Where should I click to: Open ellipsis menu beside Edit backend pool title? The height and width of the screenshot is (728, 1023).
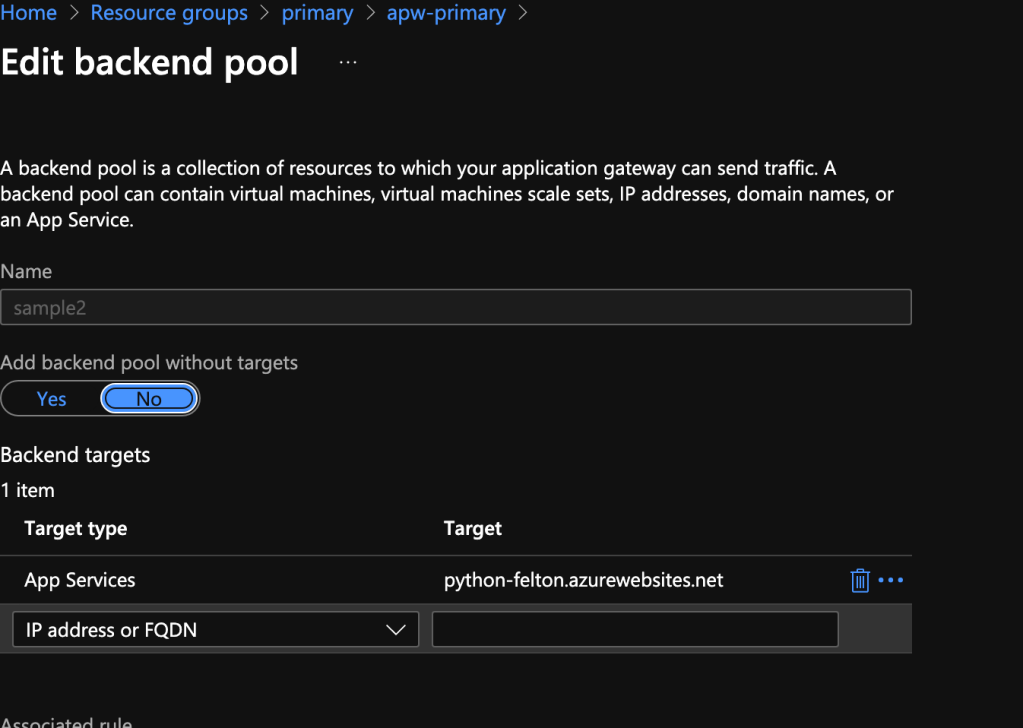tap(347, 62)
